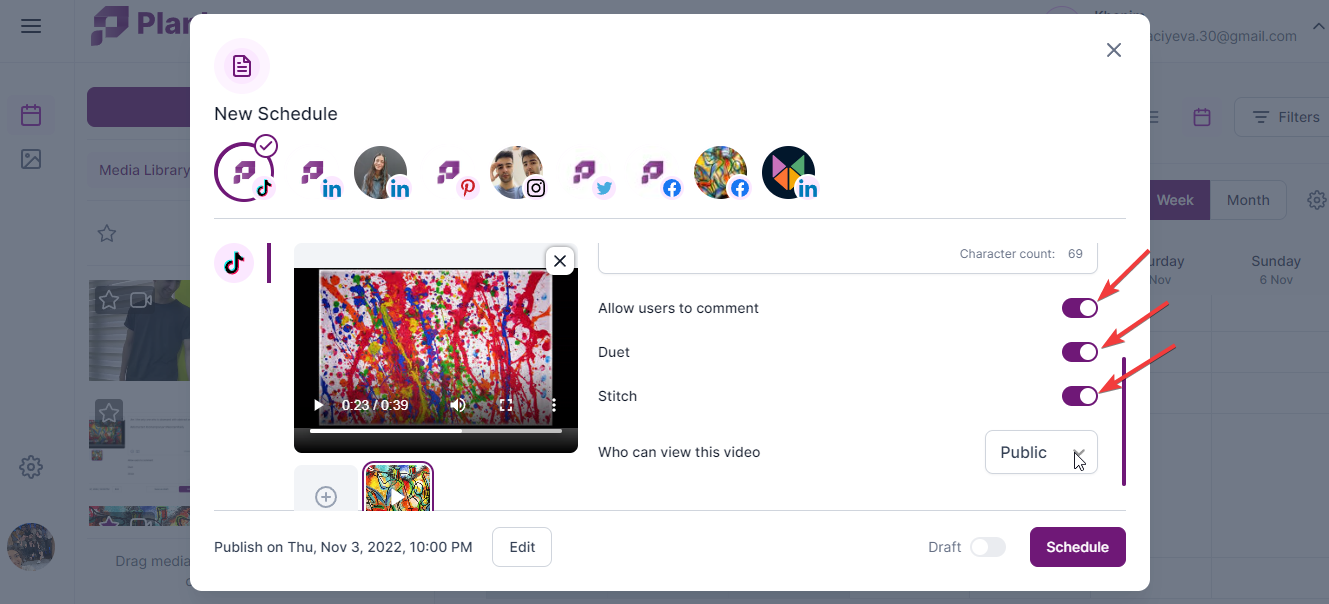Image resolution: width=1329 pixels, height=604 pixels.
Task: Star the first media library video
Action: click(x=109, y=300)
